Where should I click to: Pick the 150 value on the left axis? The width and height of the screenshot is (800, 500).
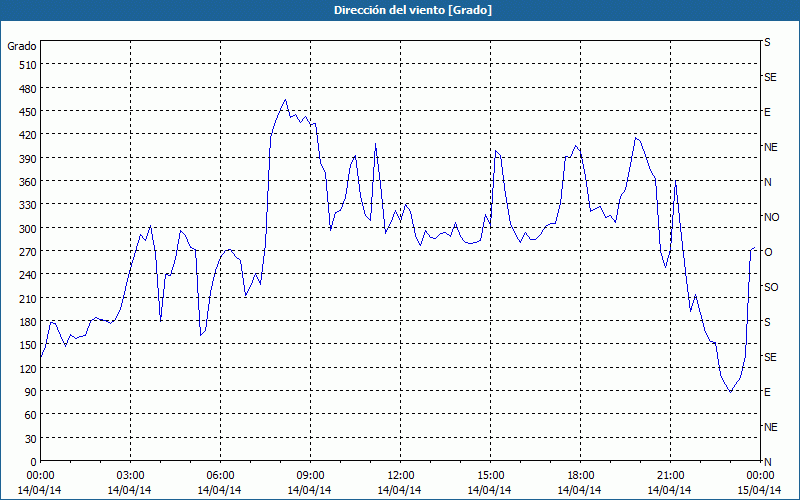tap(28, 345)
